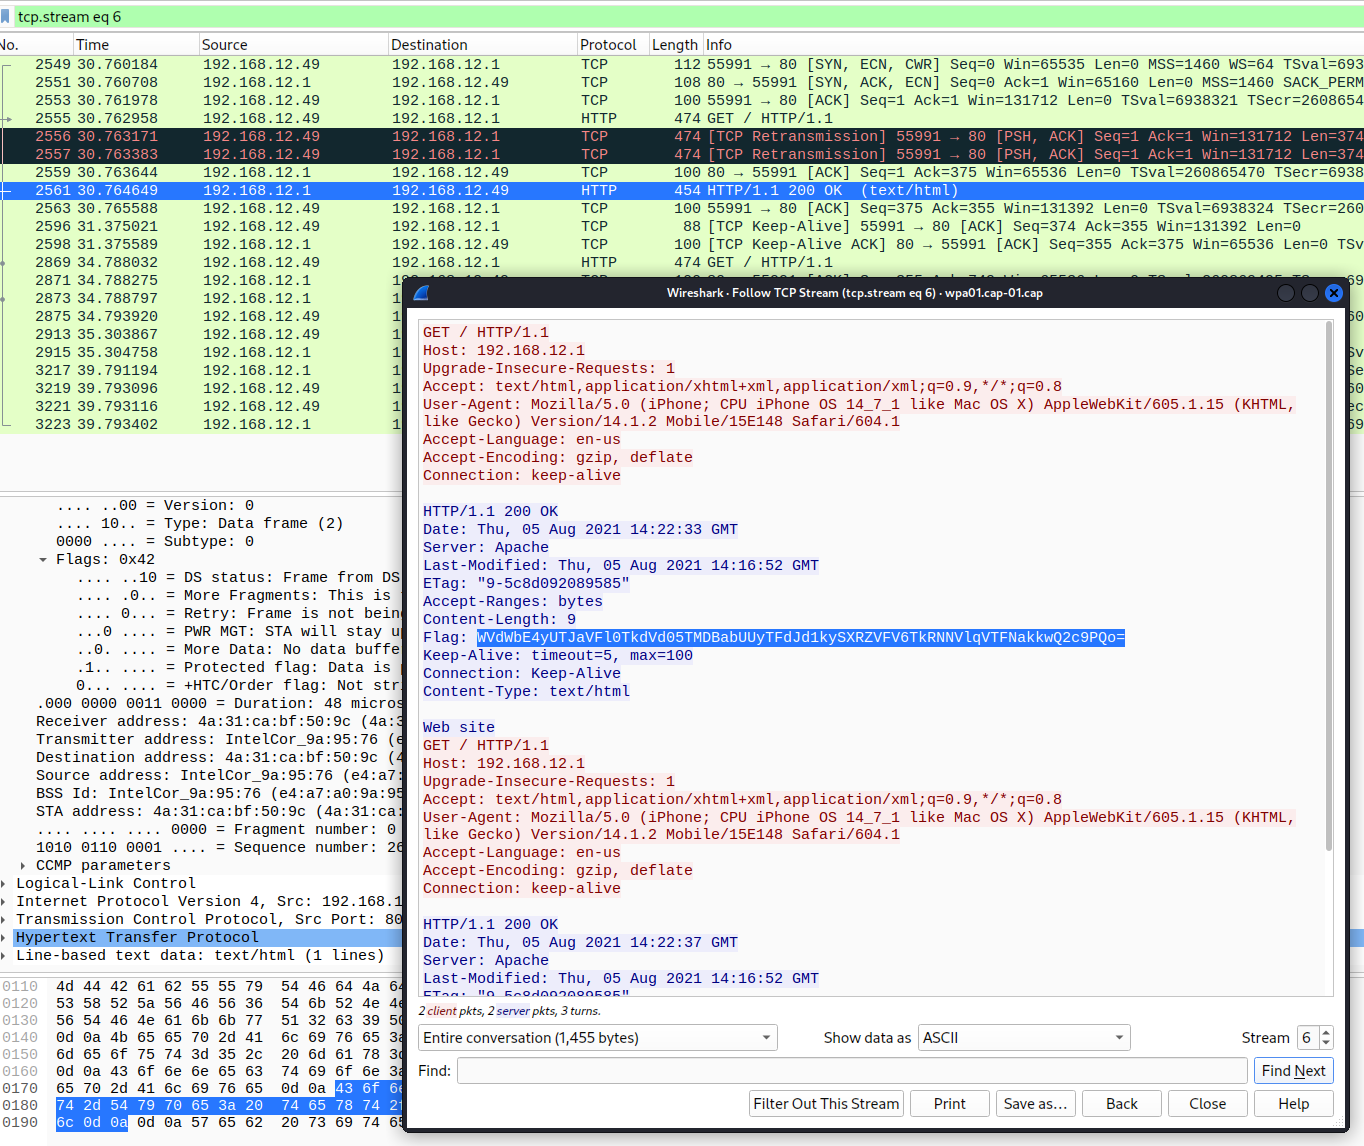Click into the Find text field
Screen dimensions: 1364x1146
[x=852, y=1071]
